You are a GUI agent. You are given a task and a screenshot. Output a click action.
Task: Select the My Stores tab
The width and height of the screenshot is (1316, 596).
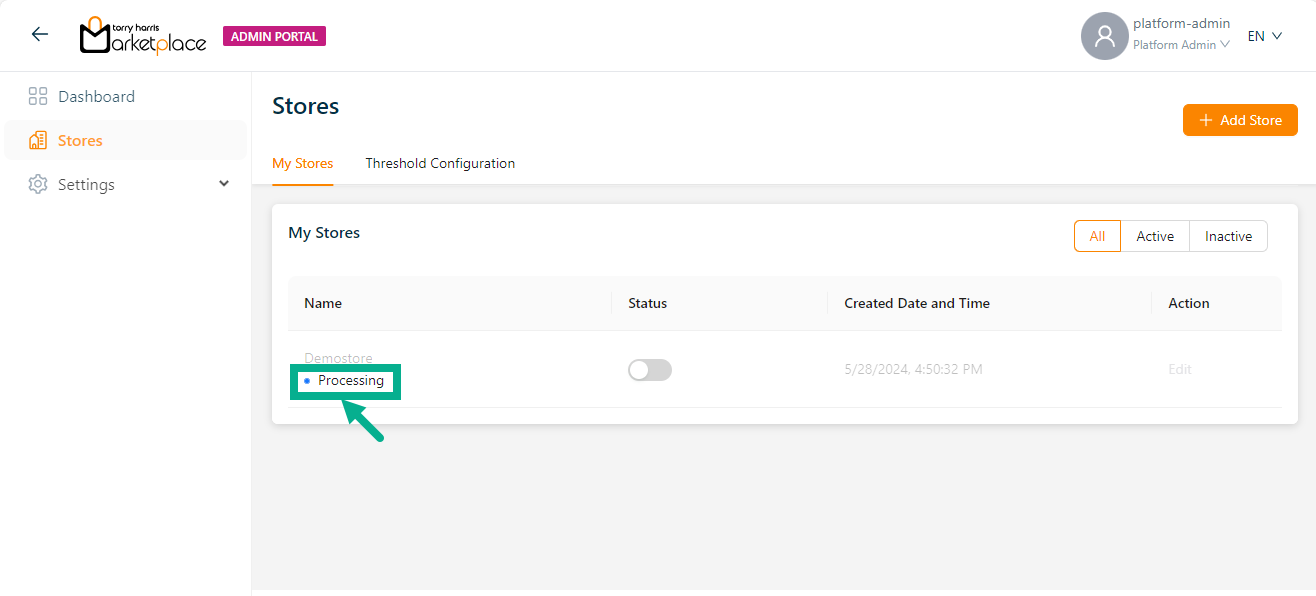[302, 163]
